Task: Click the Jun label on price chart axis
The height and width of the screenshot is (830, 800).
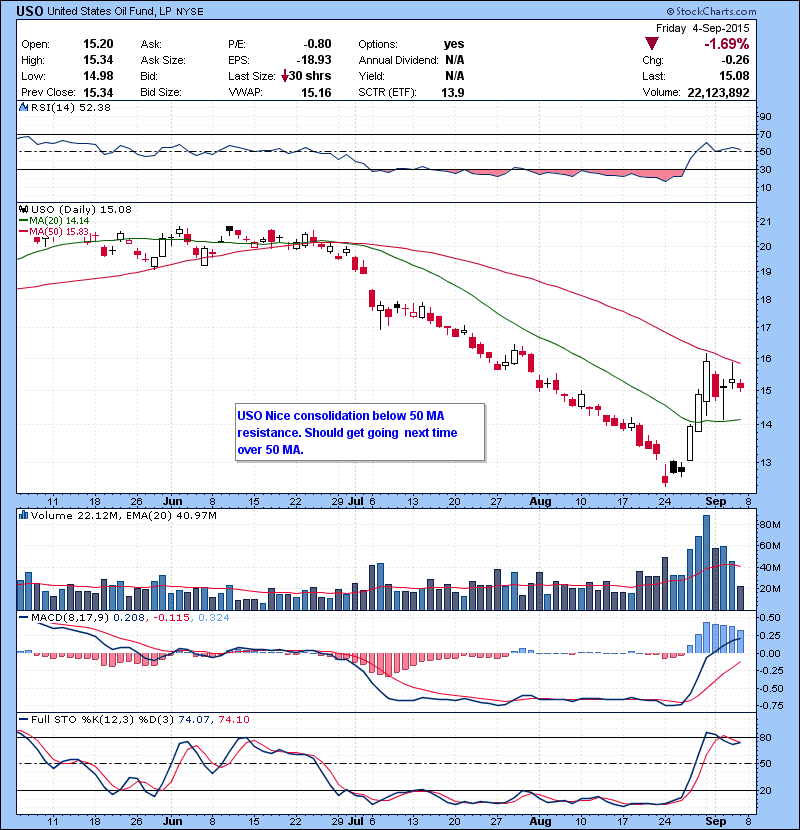Action: (x=173, y=501)
